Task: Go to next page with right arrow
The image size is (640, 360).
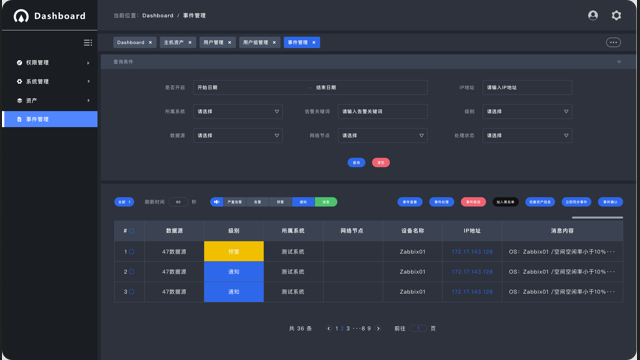Action: tap(378, 329)
